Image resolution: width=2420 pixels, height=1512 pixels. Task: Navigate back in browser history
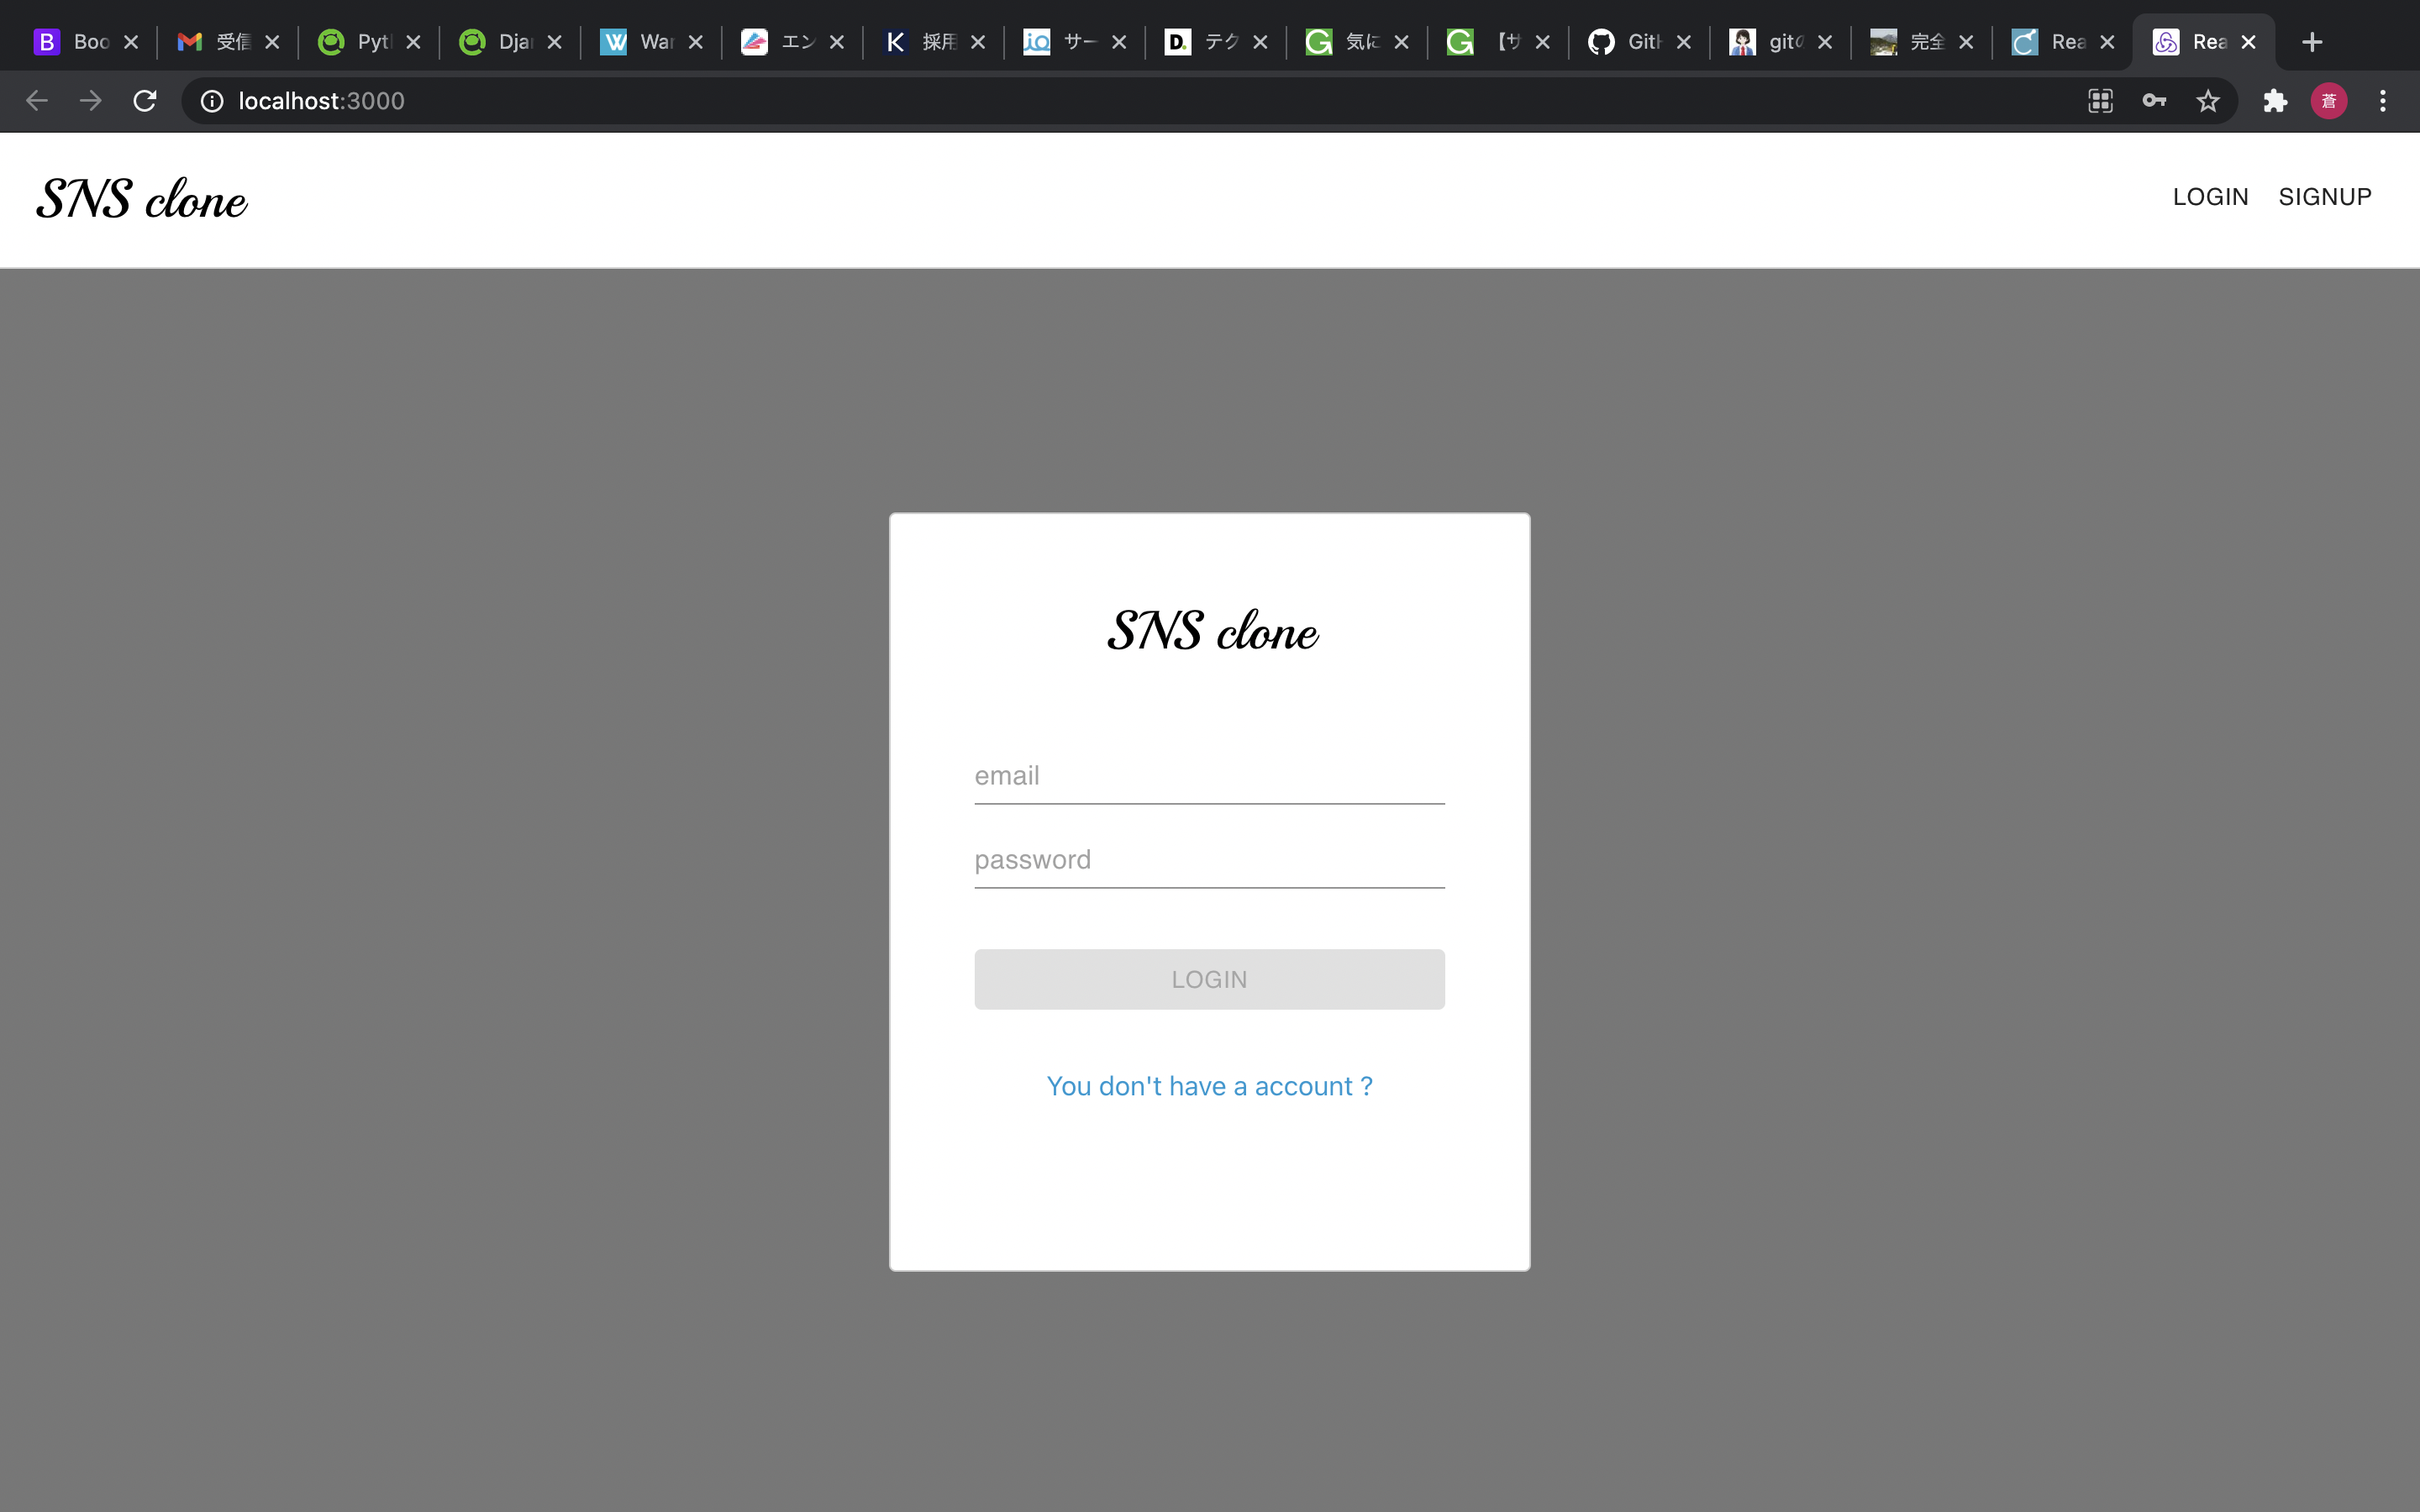[x=37, y=100]
